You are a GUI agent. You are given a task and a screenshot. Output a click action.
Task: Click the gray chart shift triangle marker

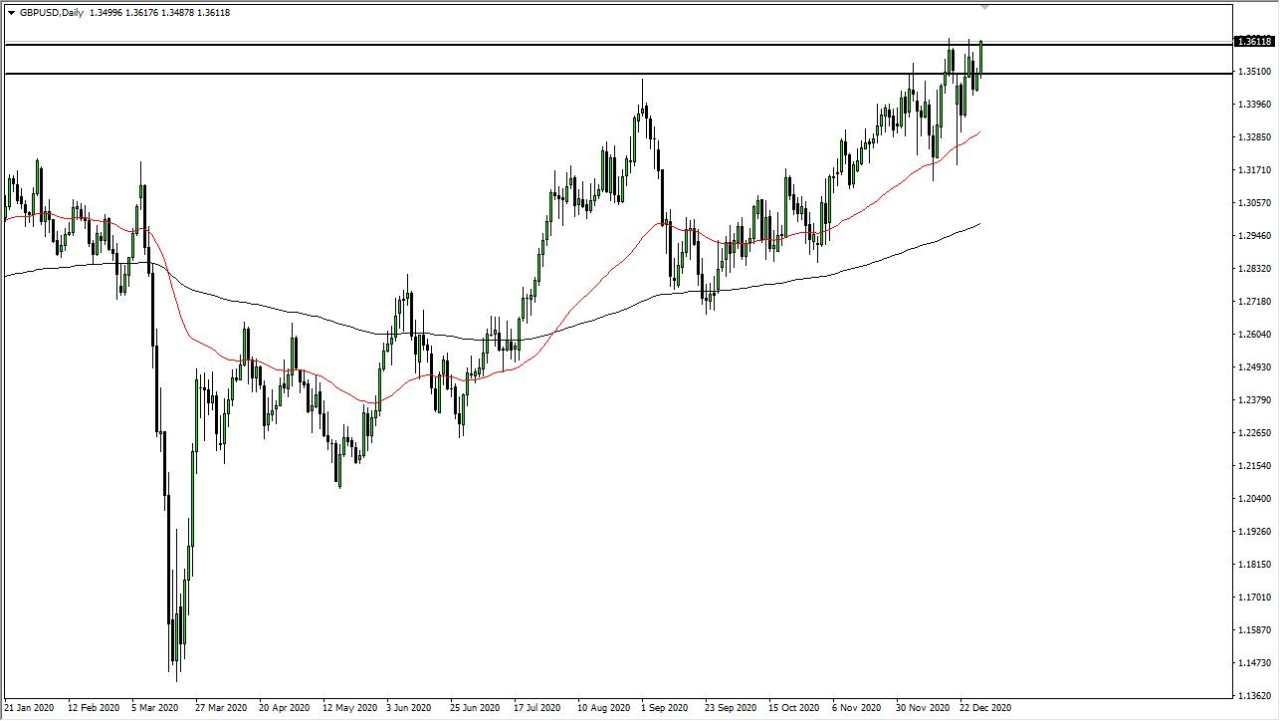point(985,7)
